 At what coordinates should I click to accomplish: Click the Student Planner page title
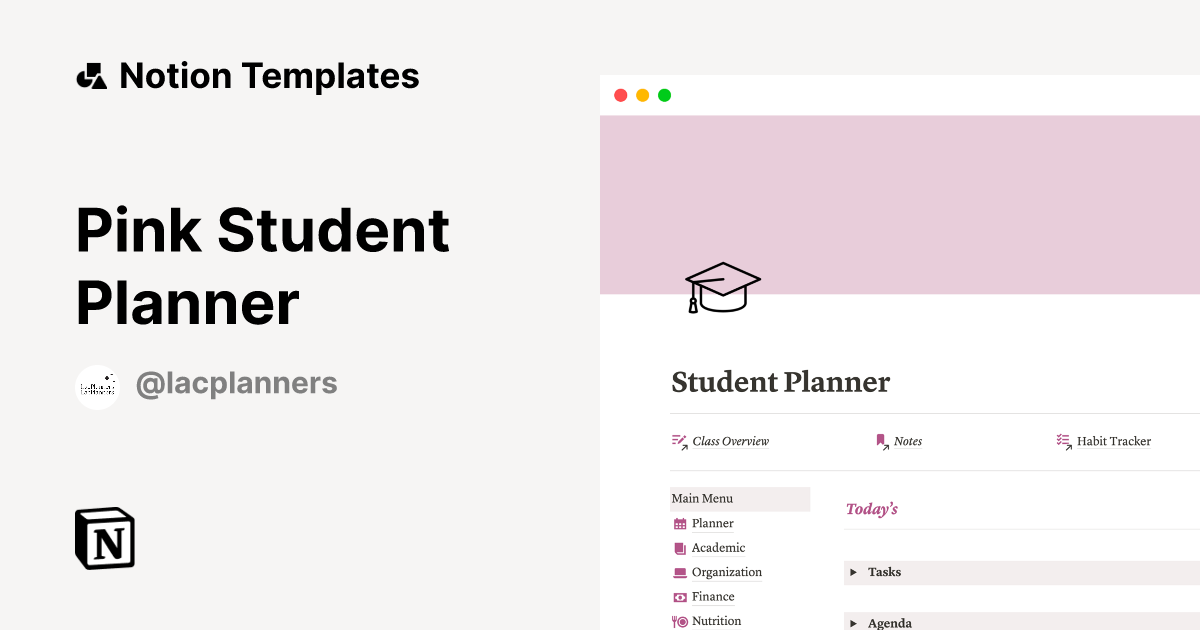(780, 382)
